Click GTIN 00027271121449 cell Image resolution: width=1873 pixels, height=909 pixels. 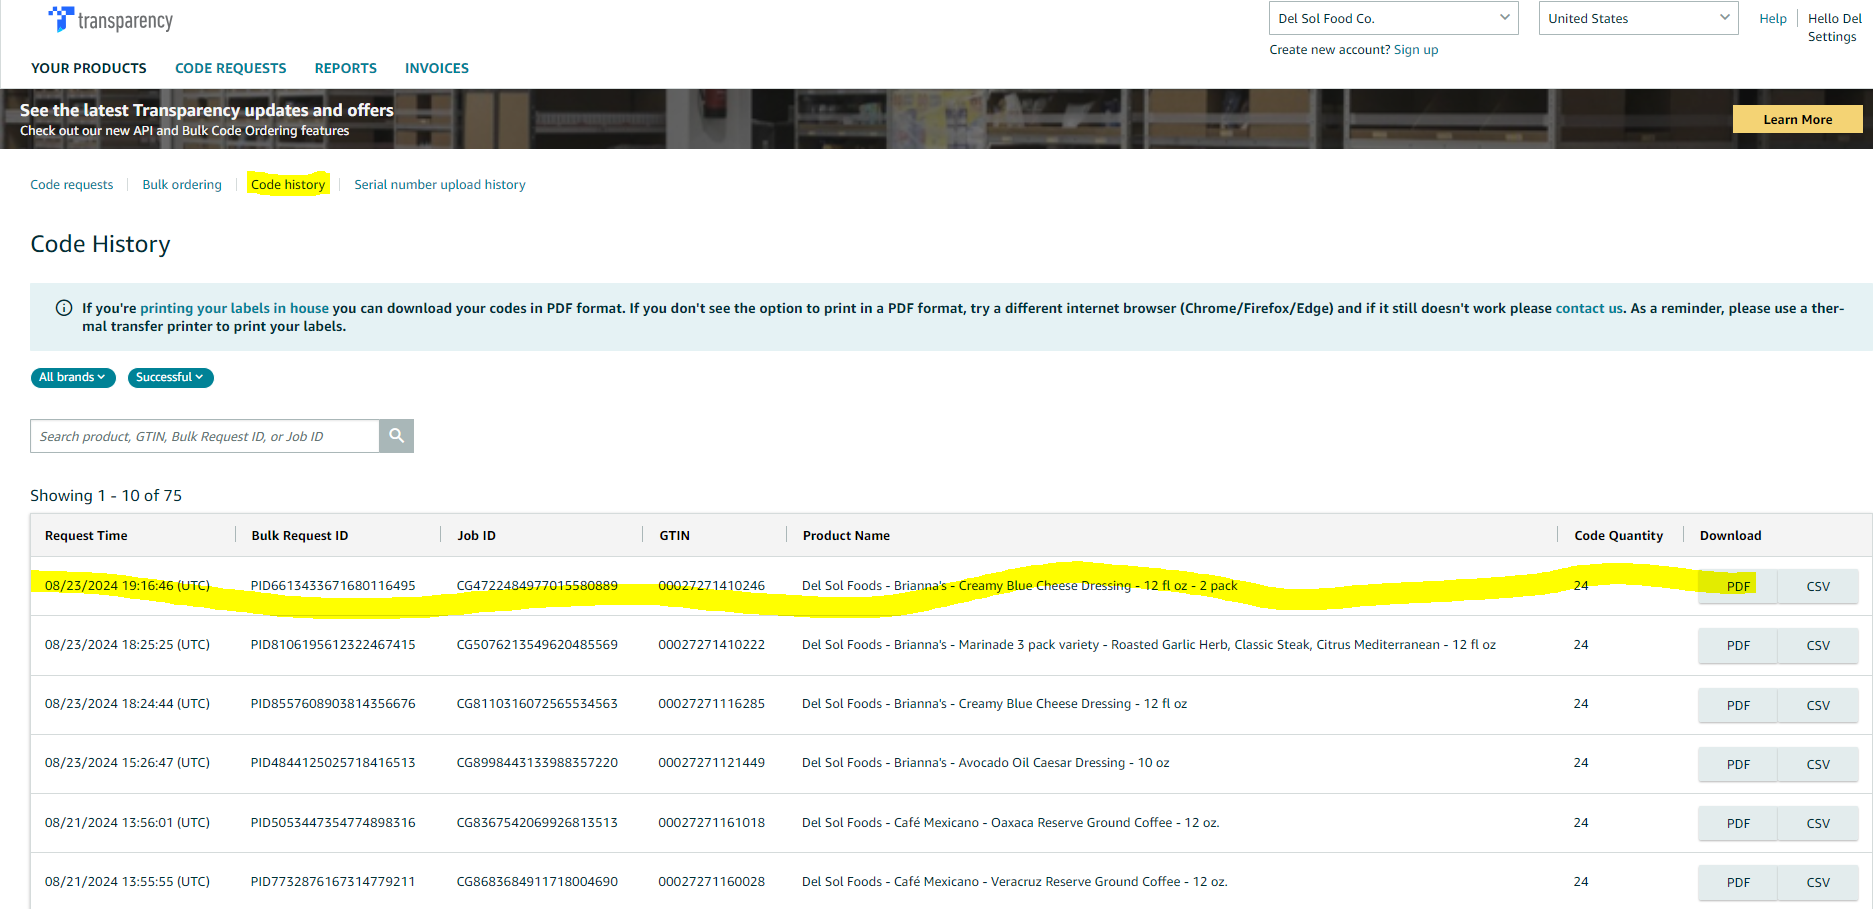click(711, 762)
